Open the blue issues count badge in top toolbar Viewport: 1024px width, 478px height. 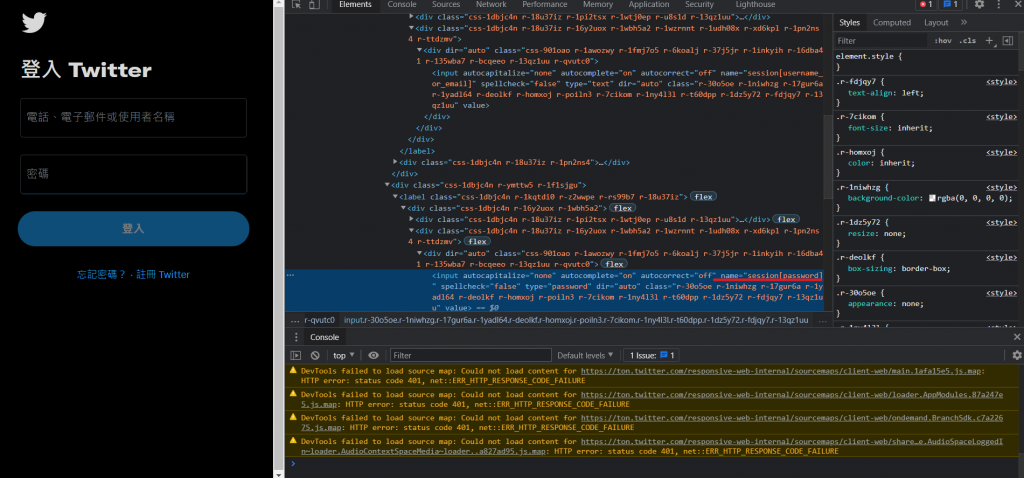click(950, 5)
